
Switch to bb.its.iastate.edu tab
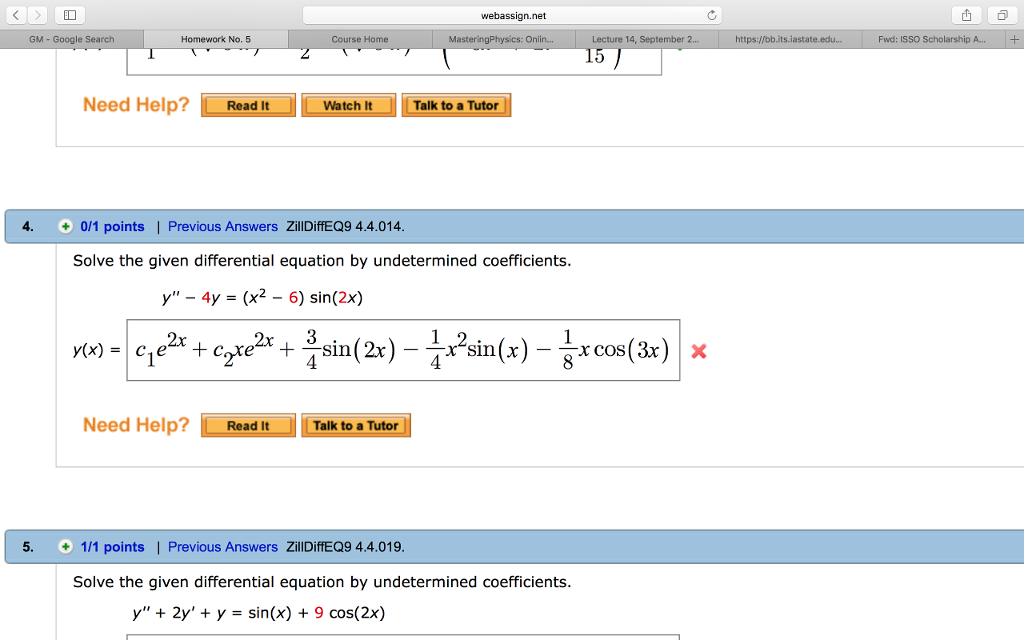(x=788, y=39)
